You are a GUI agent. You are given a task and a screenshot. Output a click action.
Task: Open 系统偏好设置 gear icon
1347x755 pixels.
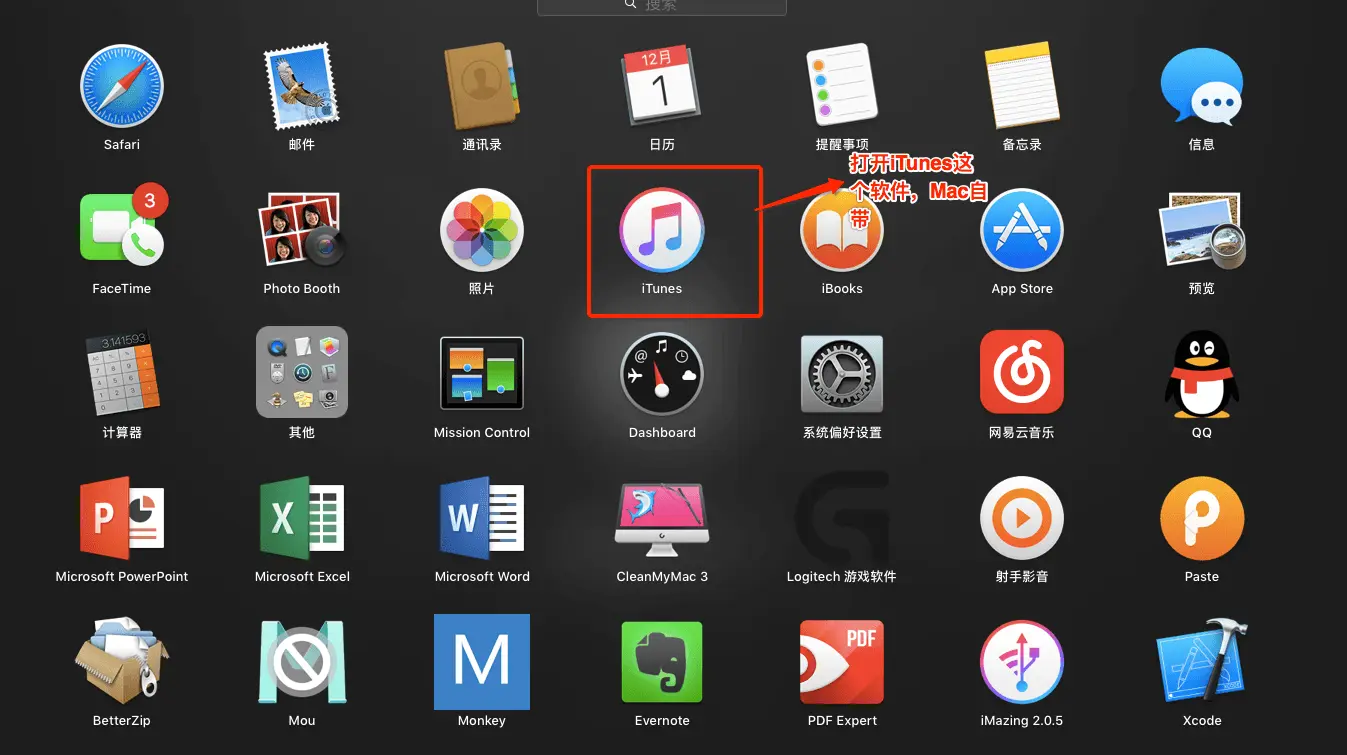pyautogui.click(x=842, y=374)
